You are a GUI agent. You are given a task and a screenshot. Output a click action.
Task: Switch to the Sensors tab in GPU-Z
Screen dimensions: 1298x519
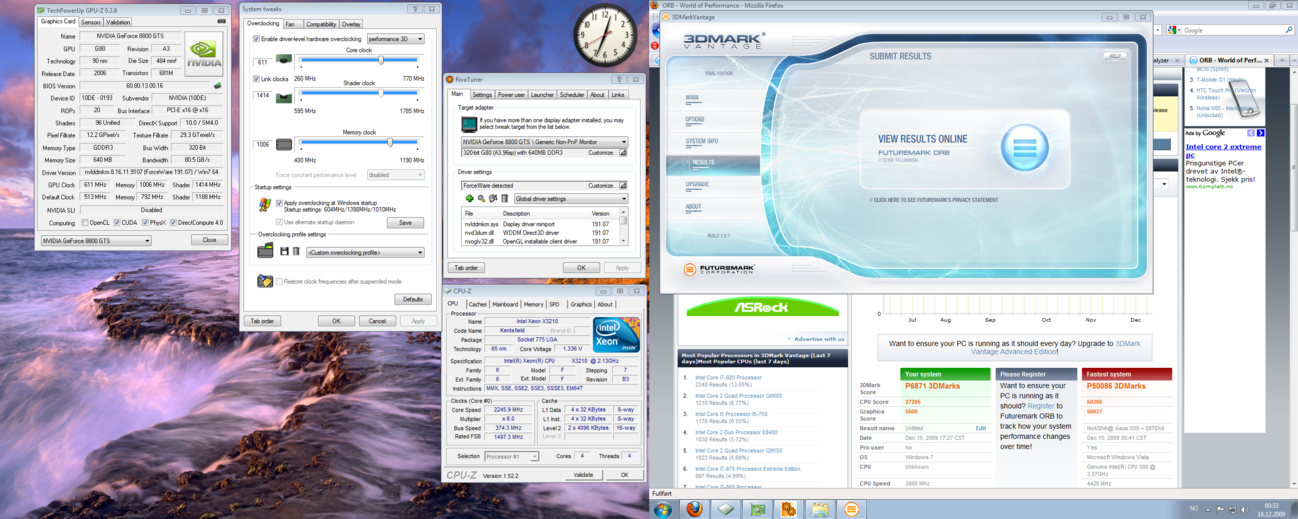point(90,22)
